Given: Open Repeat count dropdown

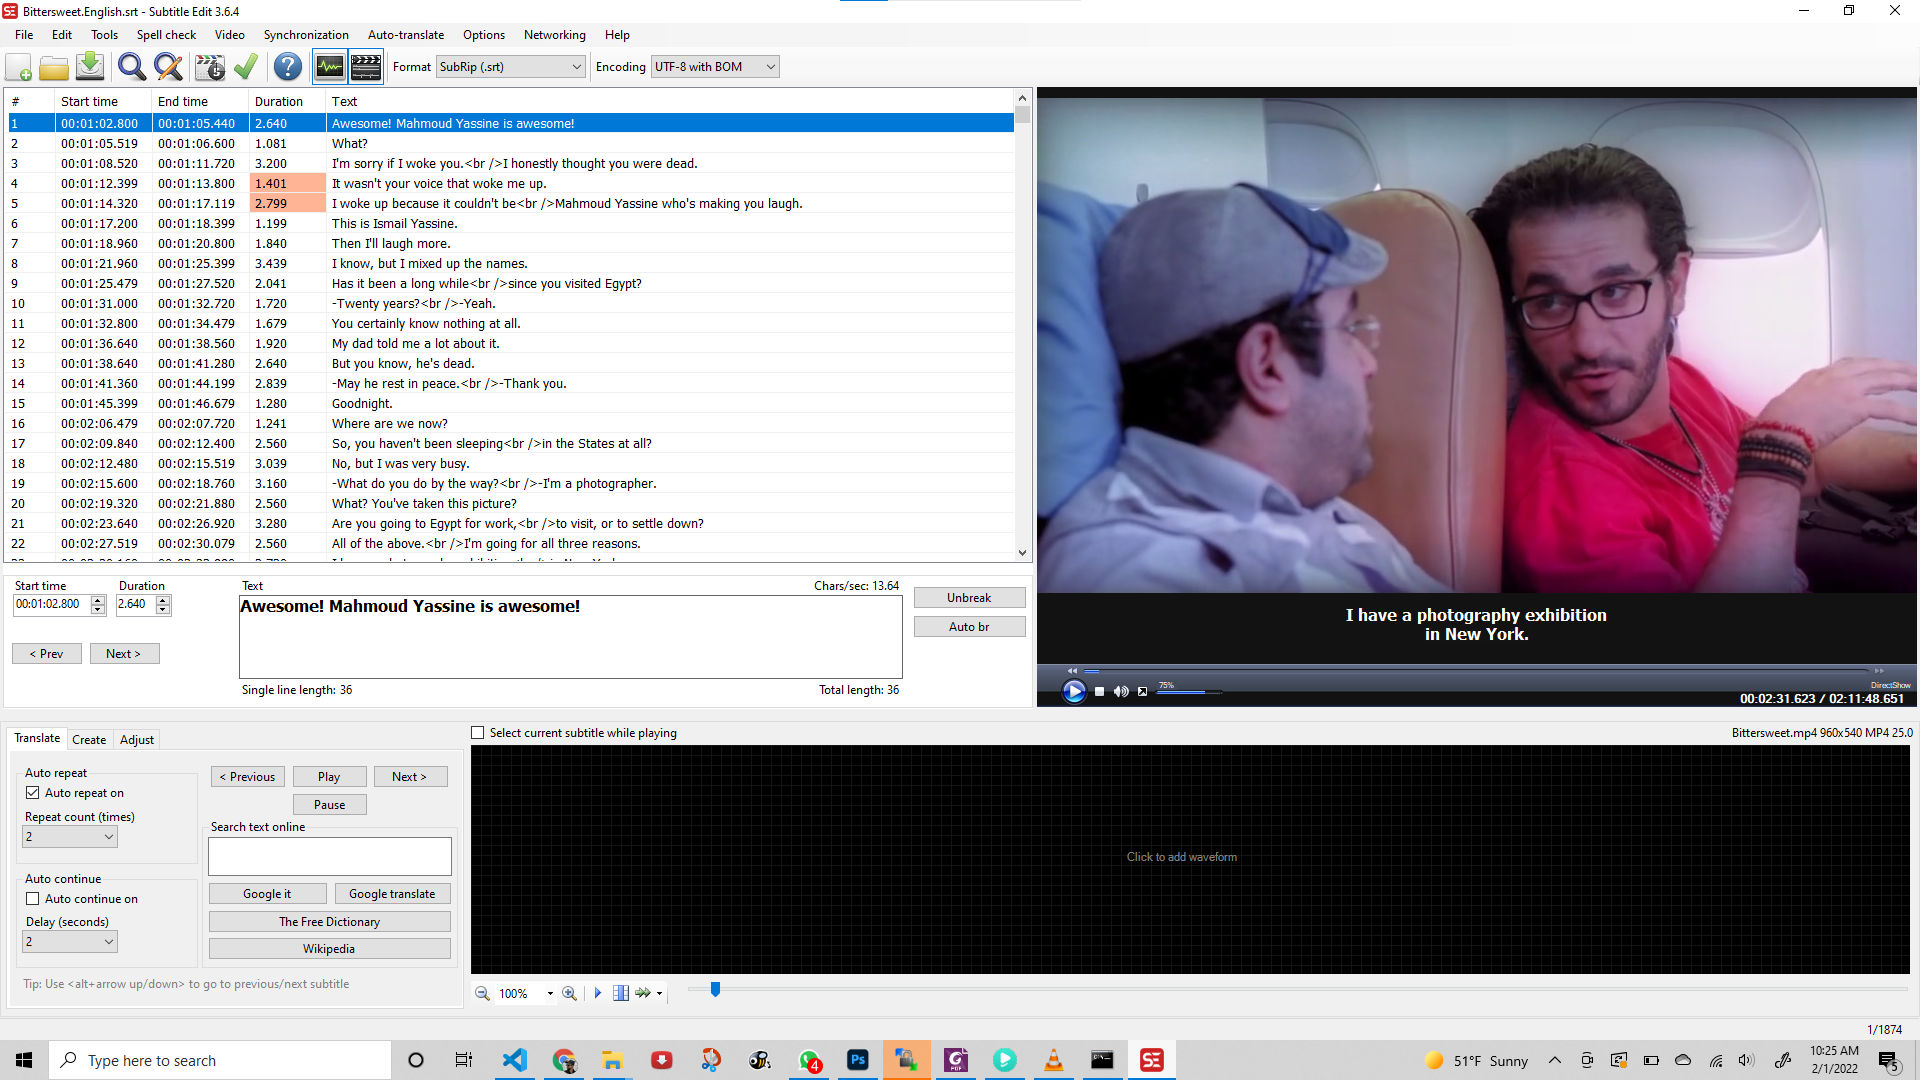Looking at the screenshot, I should (x=70, y=837).
